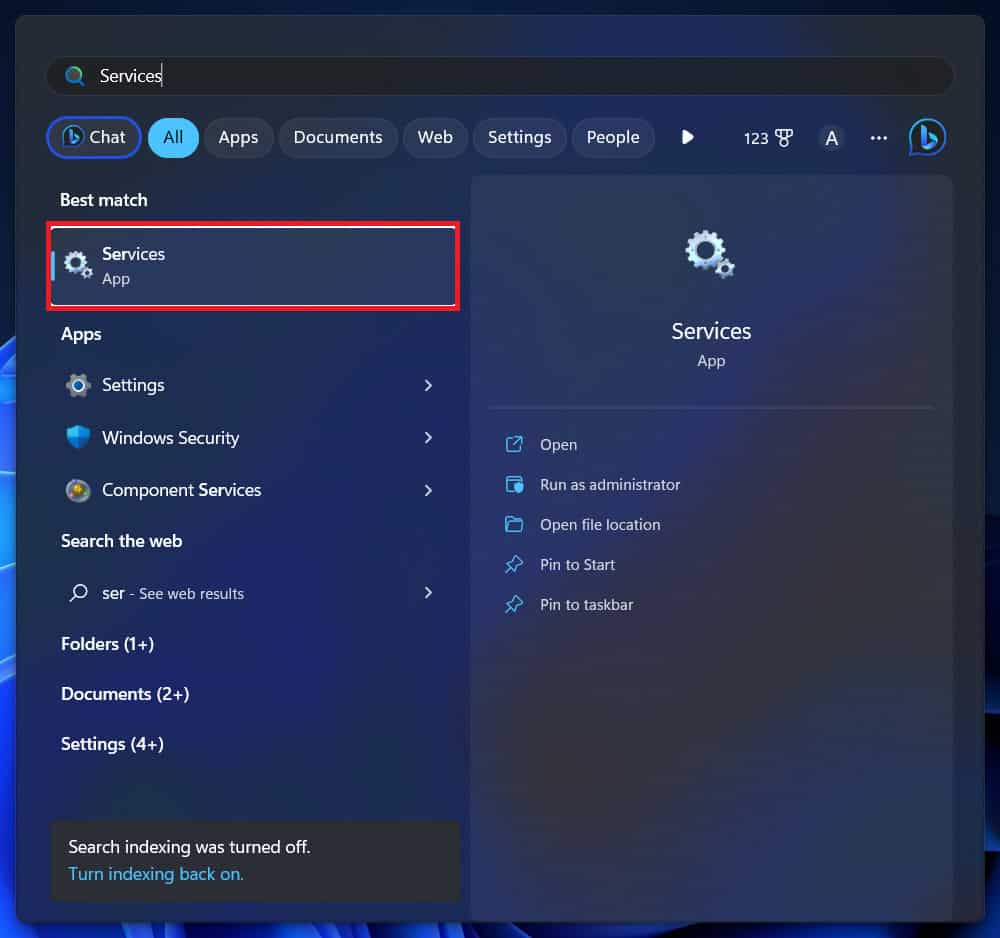Choose Open file location
This screenshot has height=938, width=1000.
(600, 524)
